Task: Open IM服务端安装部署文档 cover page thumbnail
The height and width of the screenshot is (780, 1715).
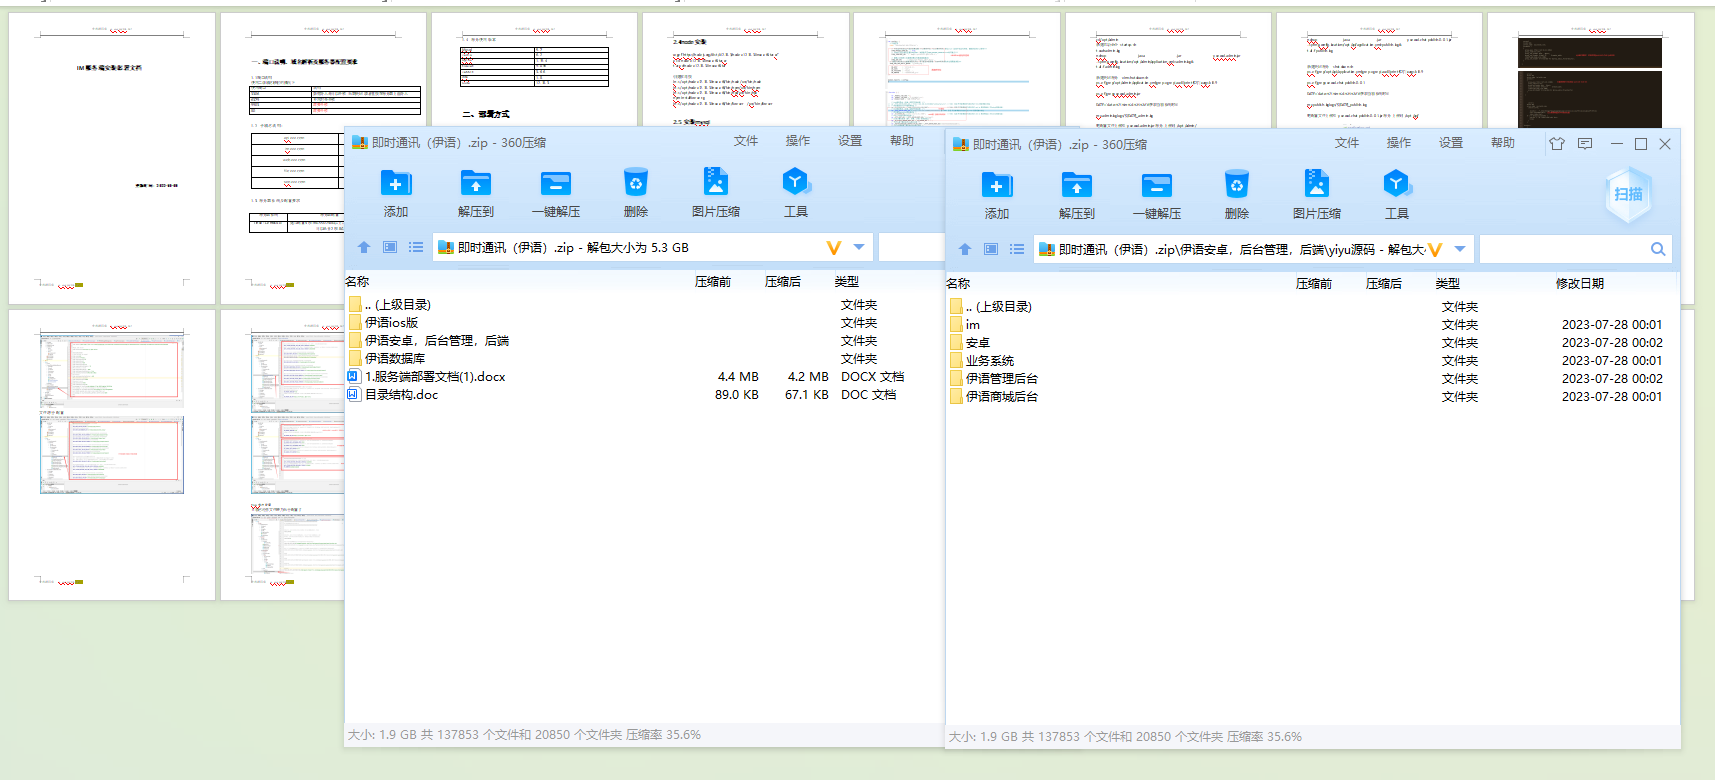Action: pos(112,158)
